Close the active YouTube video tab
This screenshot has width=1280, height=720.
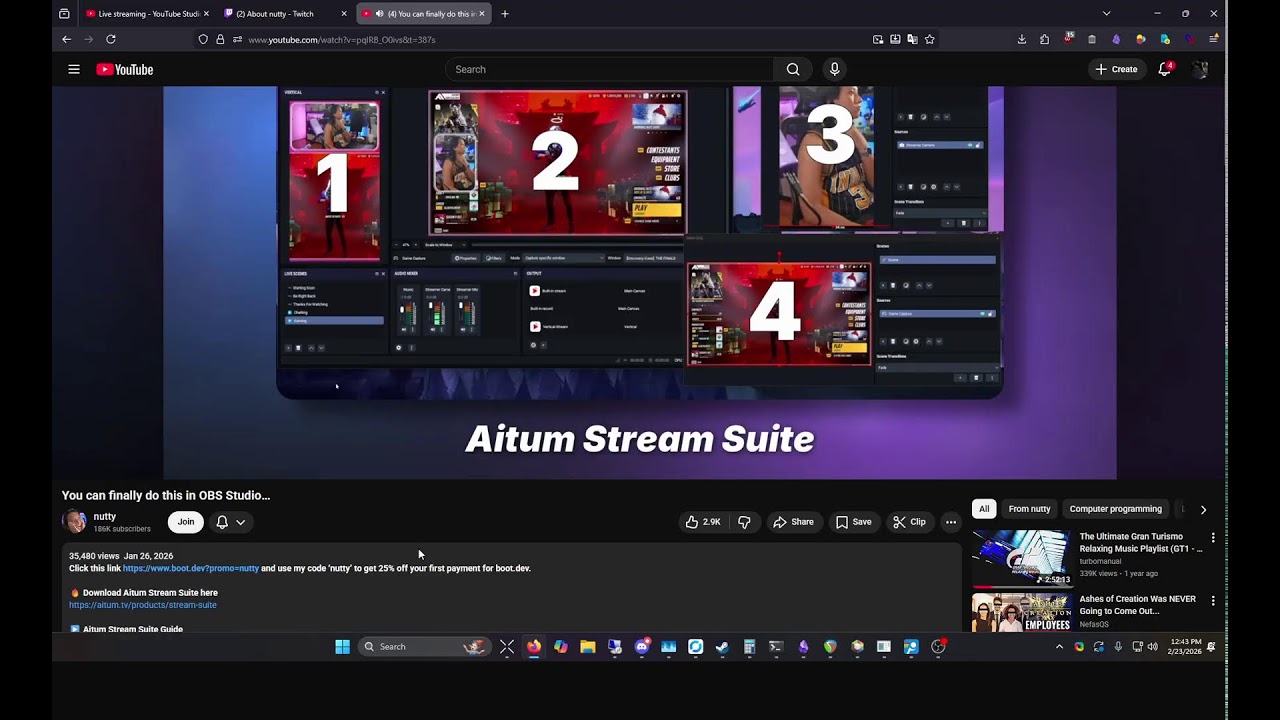[482, 14]
